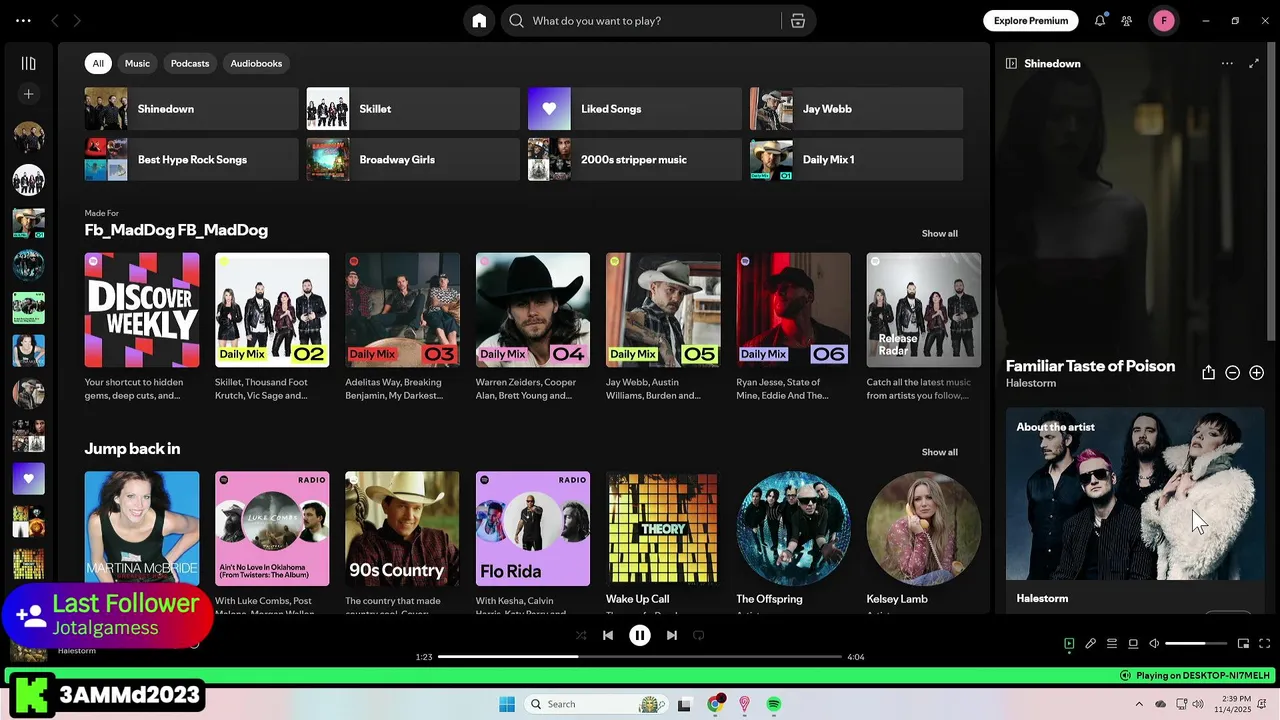Open the three-dots app menu

coord(23,20)
